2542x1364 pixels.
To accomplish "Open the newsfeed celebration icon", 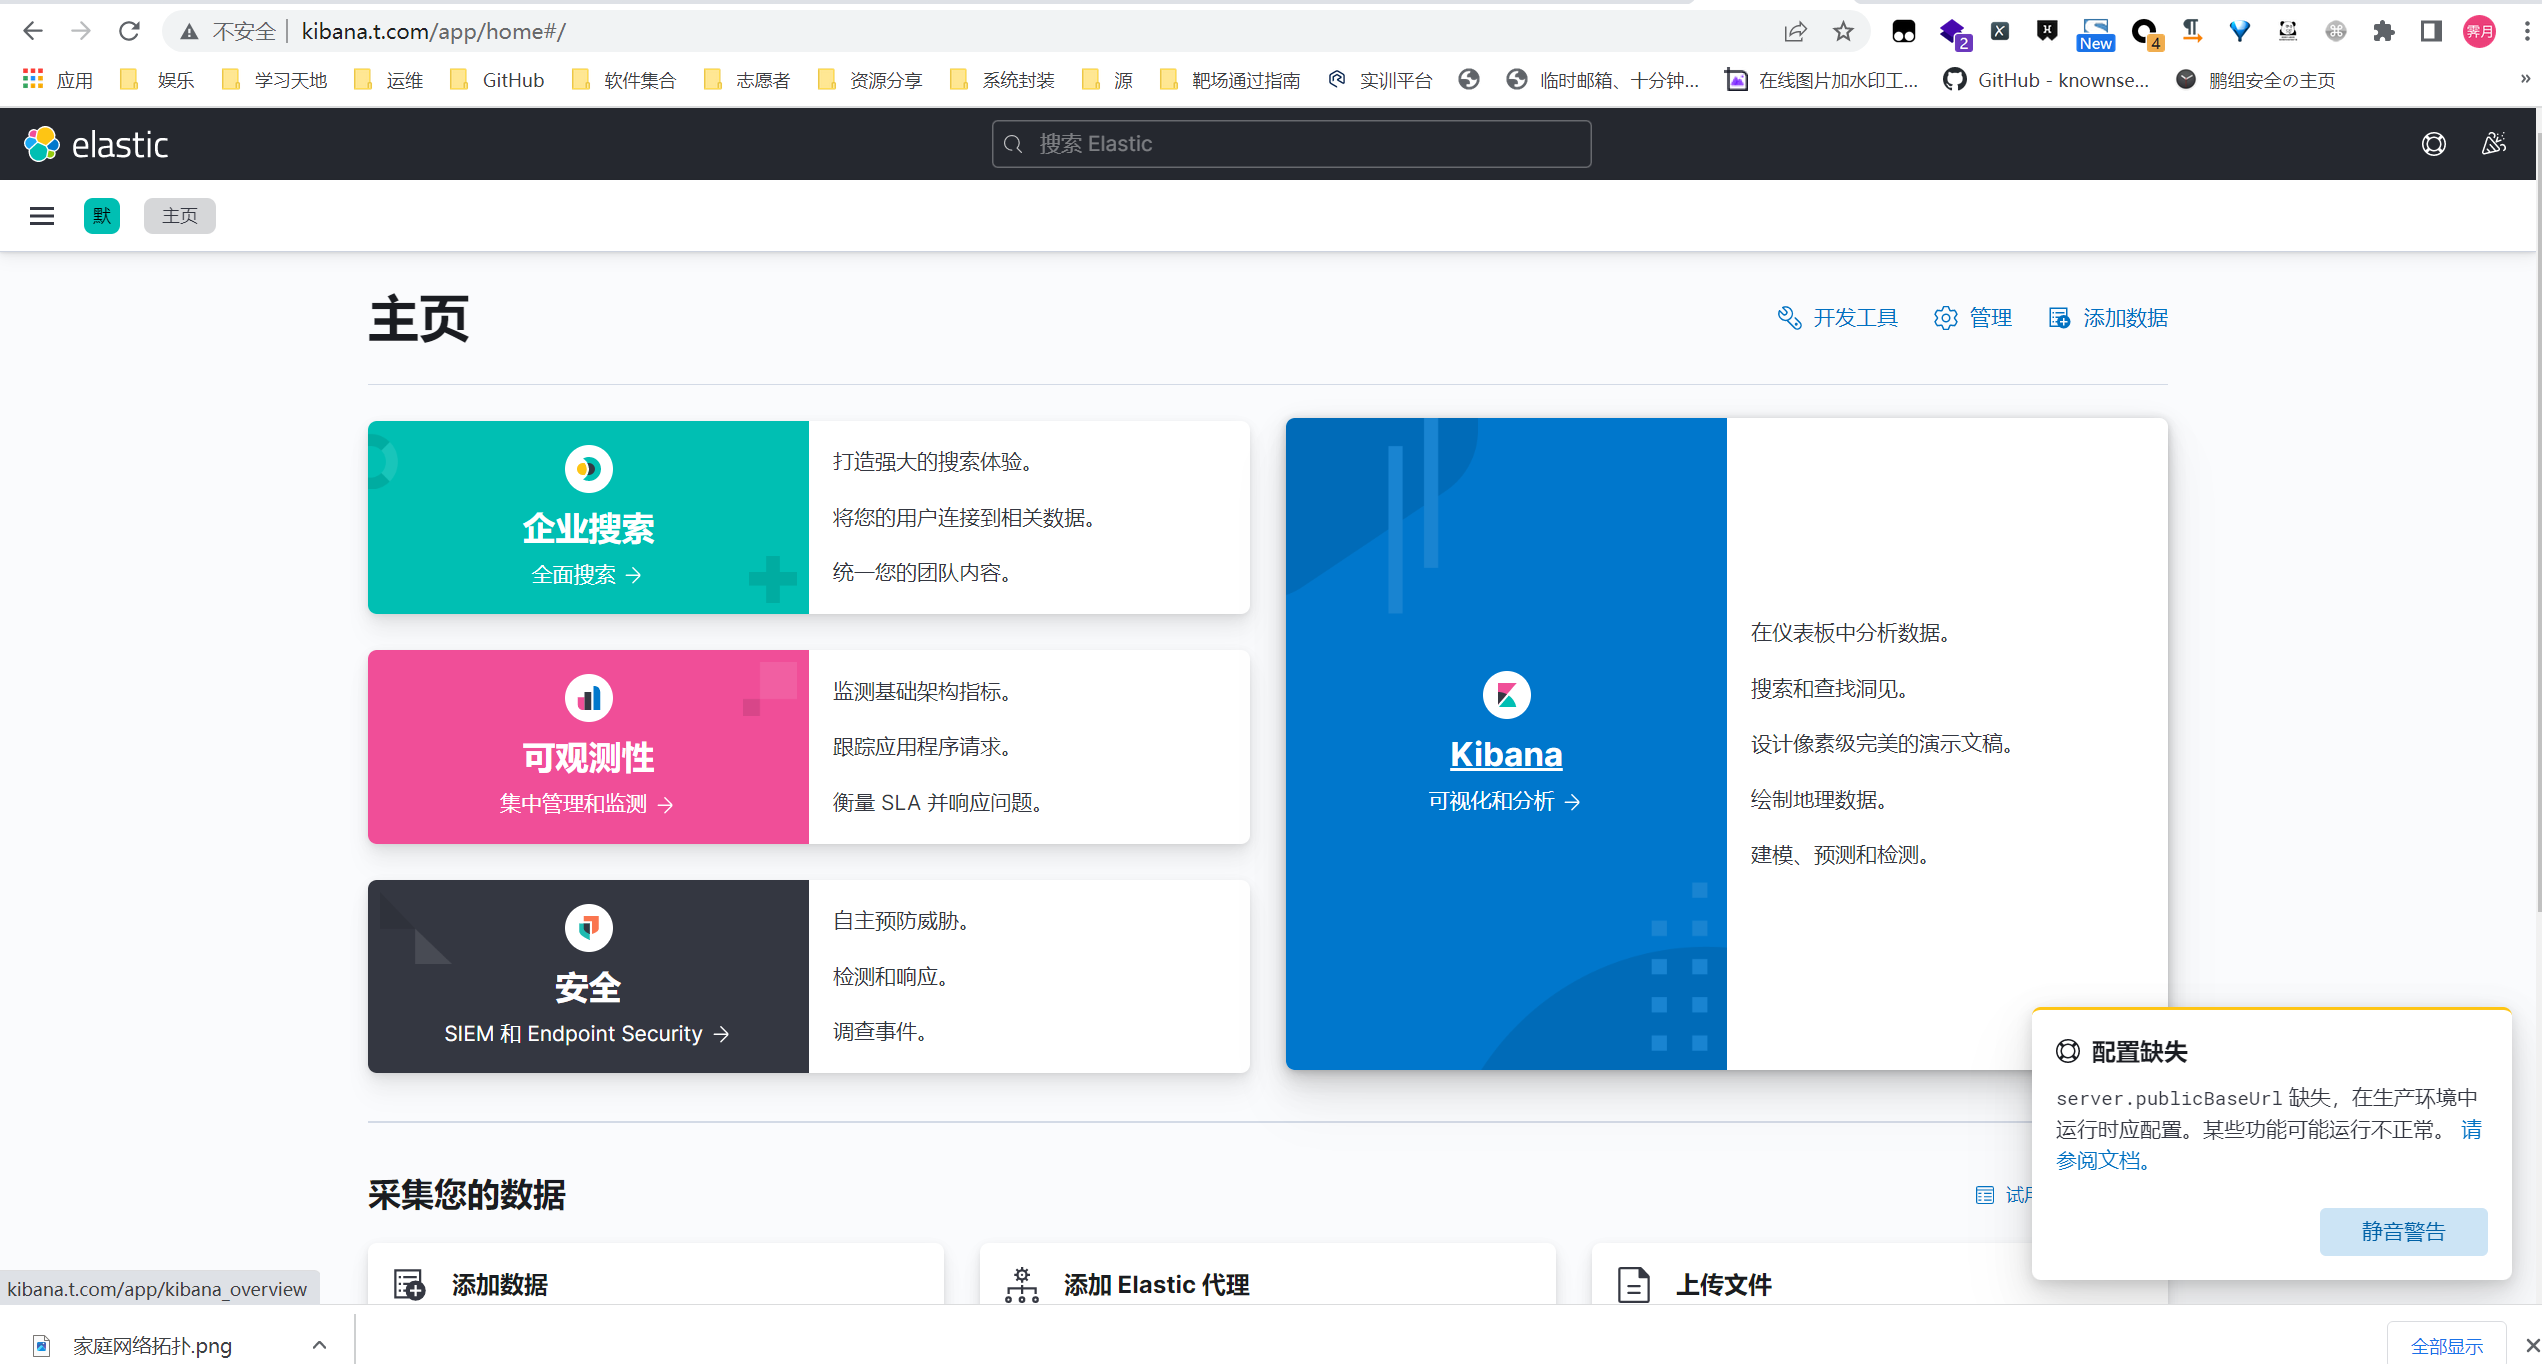I will pyautogui.click(x=2493, y=144).
